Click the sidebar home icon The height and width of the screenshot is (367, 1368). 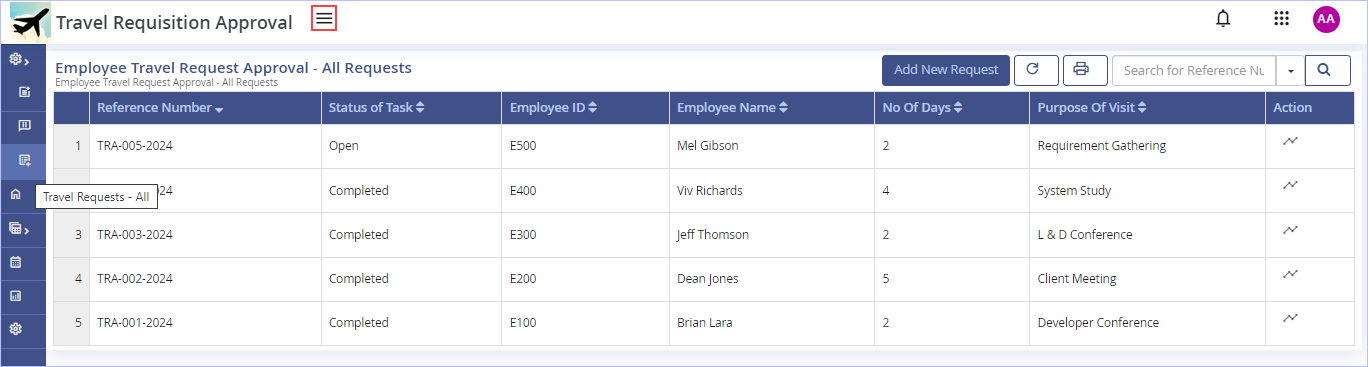(16, 195)
